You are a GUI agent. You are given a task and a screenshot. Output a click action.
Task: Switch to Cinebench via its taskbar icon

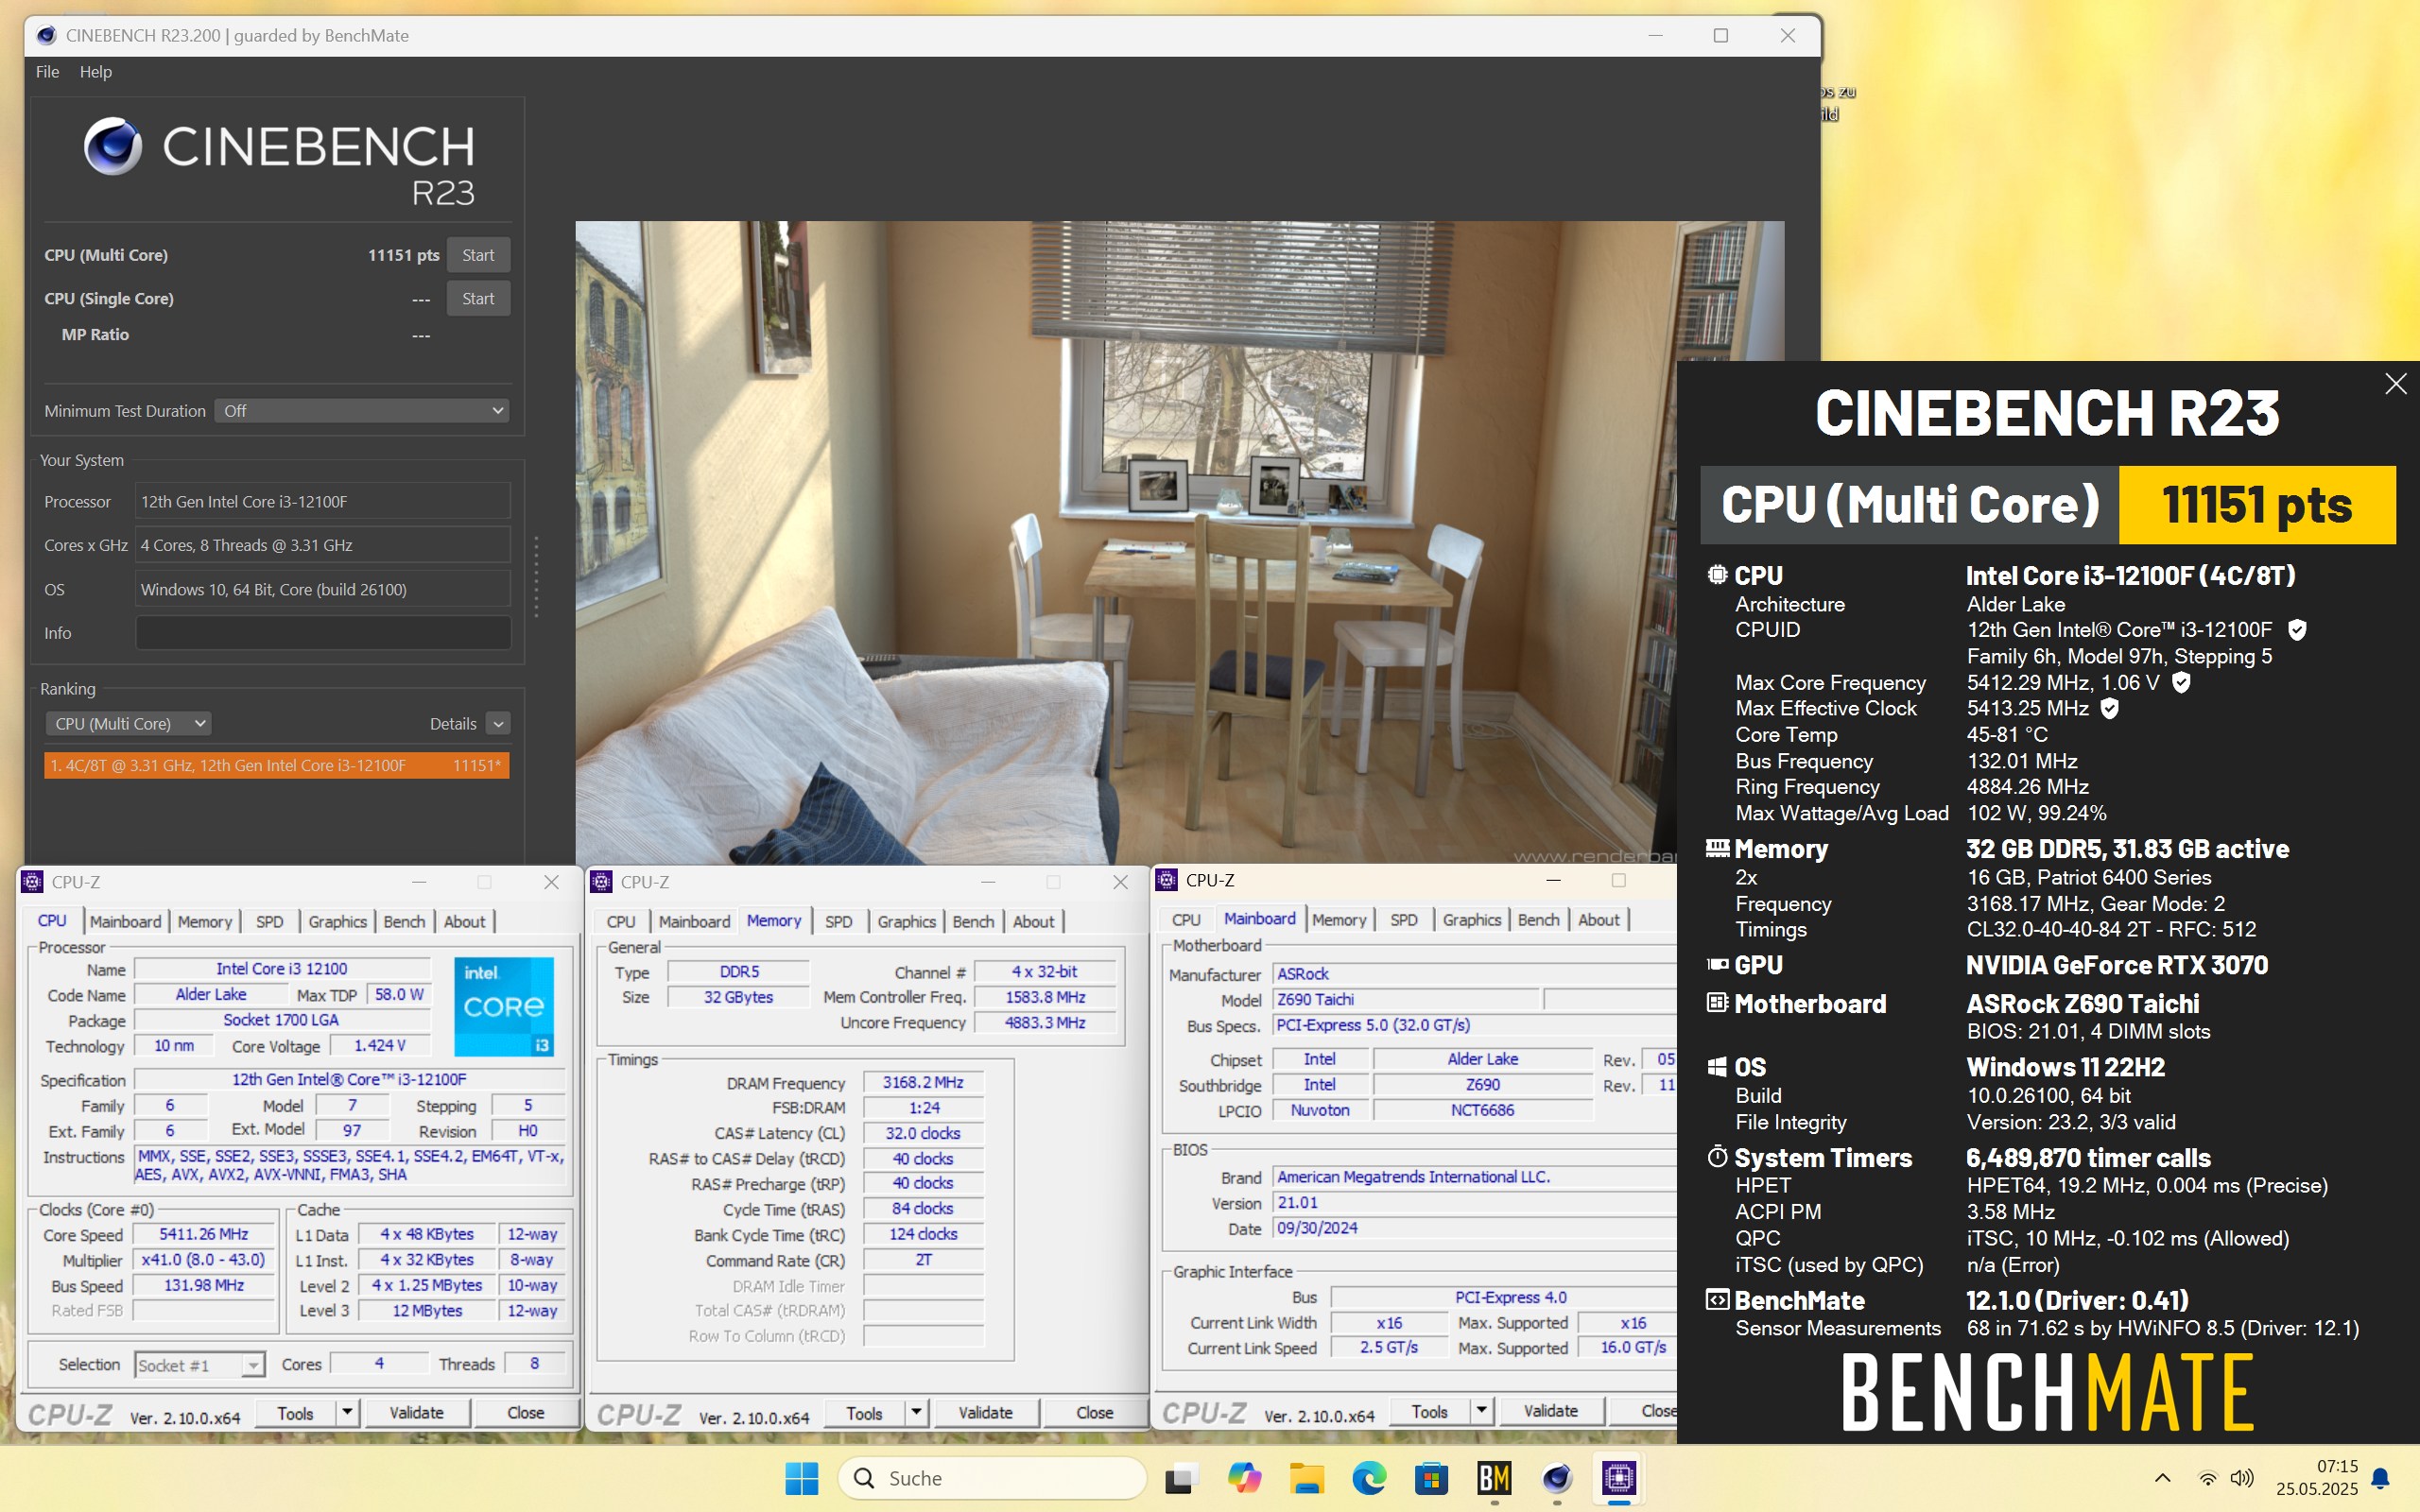coord(1557,1478)
